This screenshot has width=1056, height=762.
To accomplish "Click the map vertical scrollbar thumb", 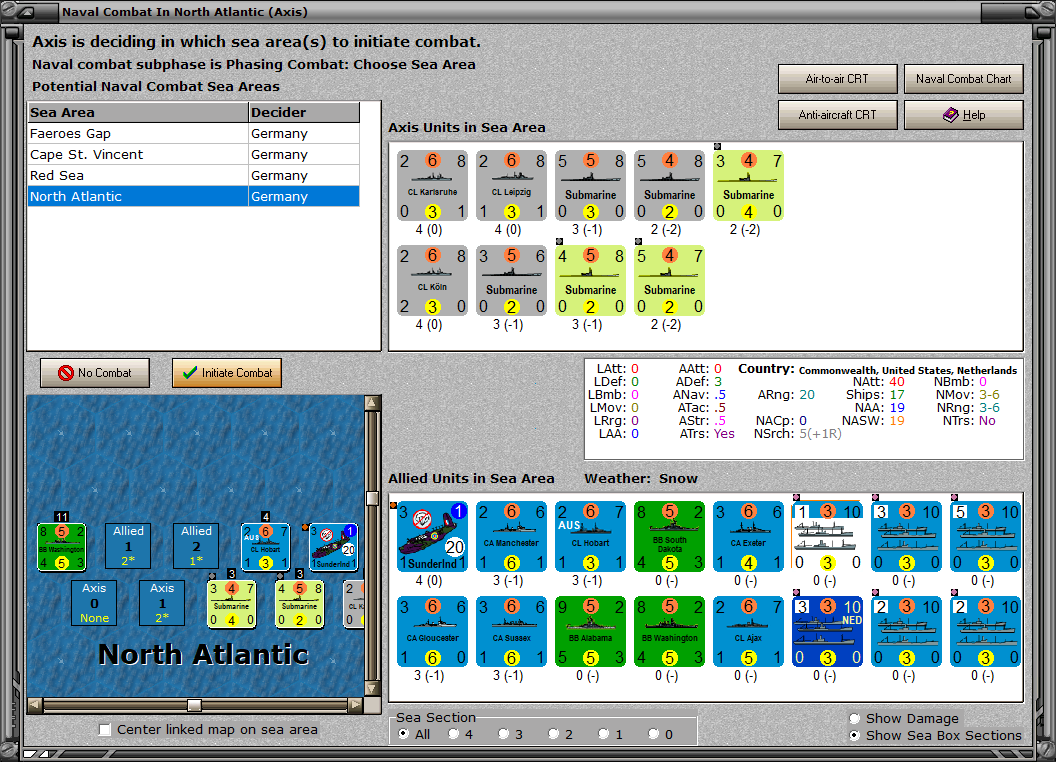I will point(372,498).
